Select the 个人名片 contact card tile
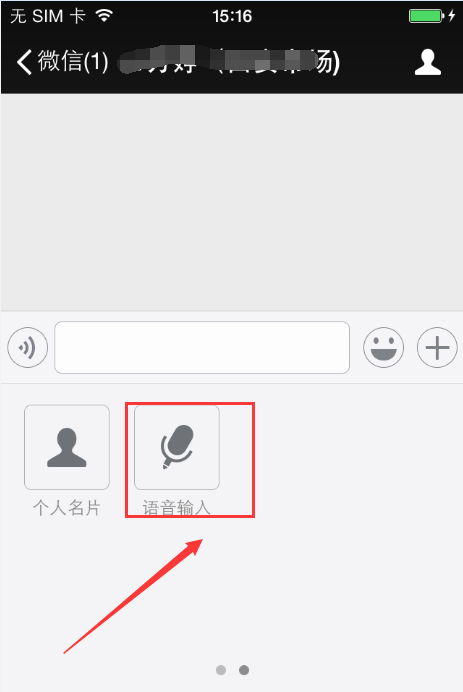Image resolution: width=463 pixels, height=692 pixels. [x=67, y=447]
